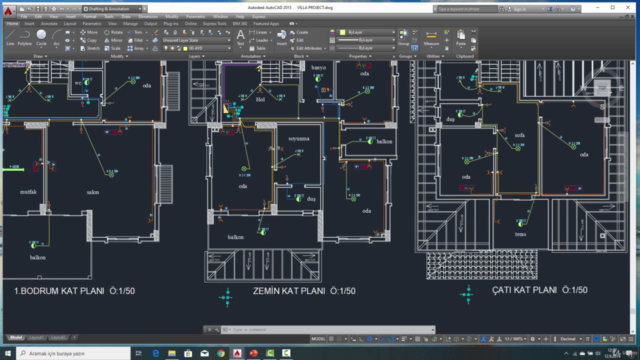Open the Decimal units dropdown in status bar

pyautogui.click(x=571, y=339)
